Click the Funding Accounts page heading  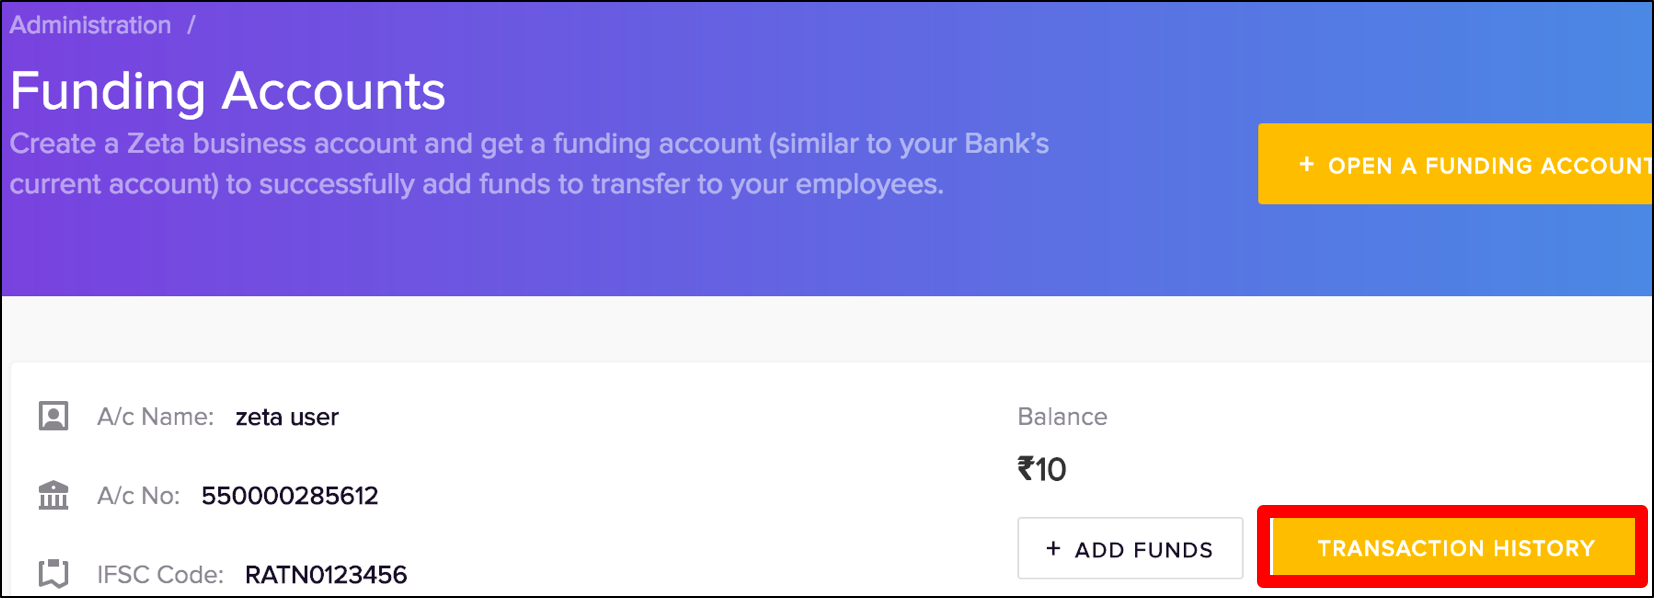[228, 91]
